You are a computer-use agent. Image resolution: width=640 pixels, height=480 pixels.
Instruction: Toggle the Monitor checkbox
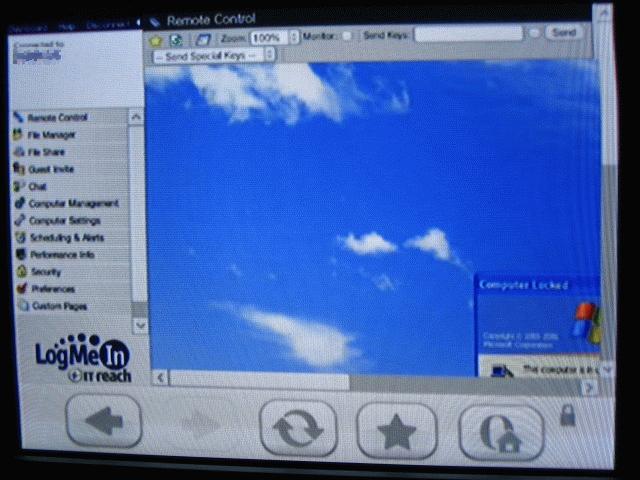point(347,36)
